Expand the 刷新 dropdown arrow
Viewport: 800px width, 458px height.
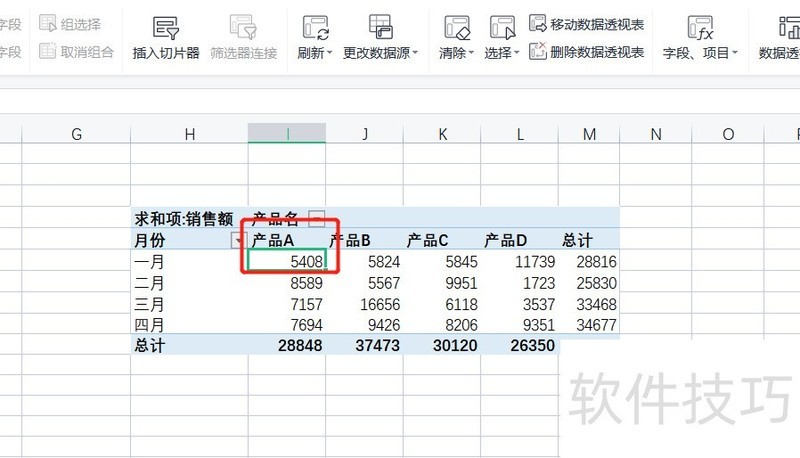330,53
